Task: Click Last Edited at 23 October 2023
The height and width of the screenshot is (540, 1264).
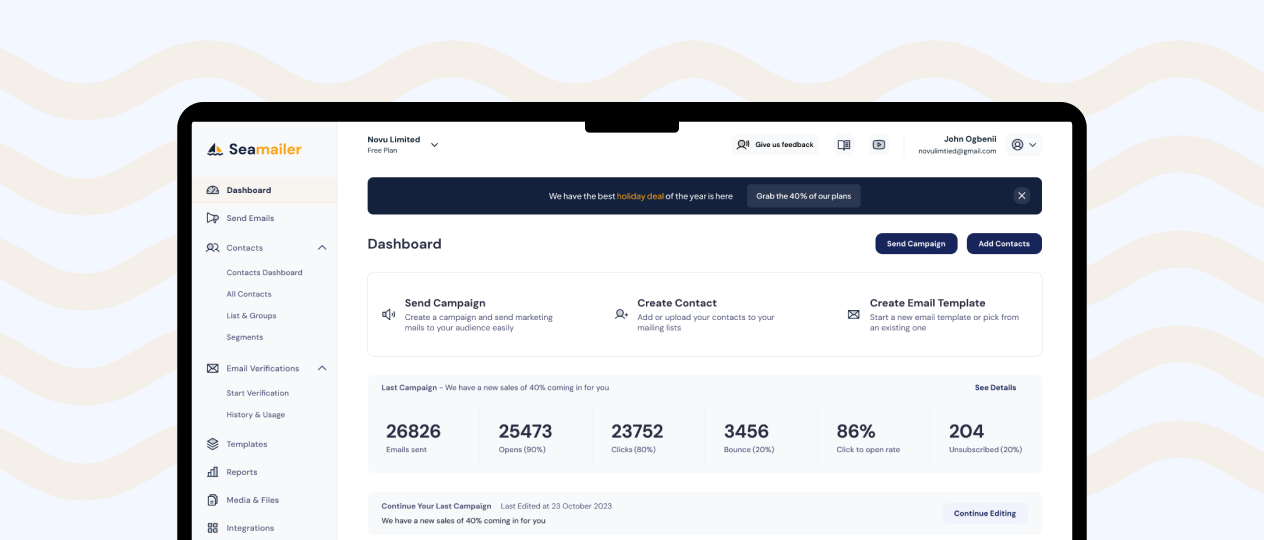Action: pos(556,506)
